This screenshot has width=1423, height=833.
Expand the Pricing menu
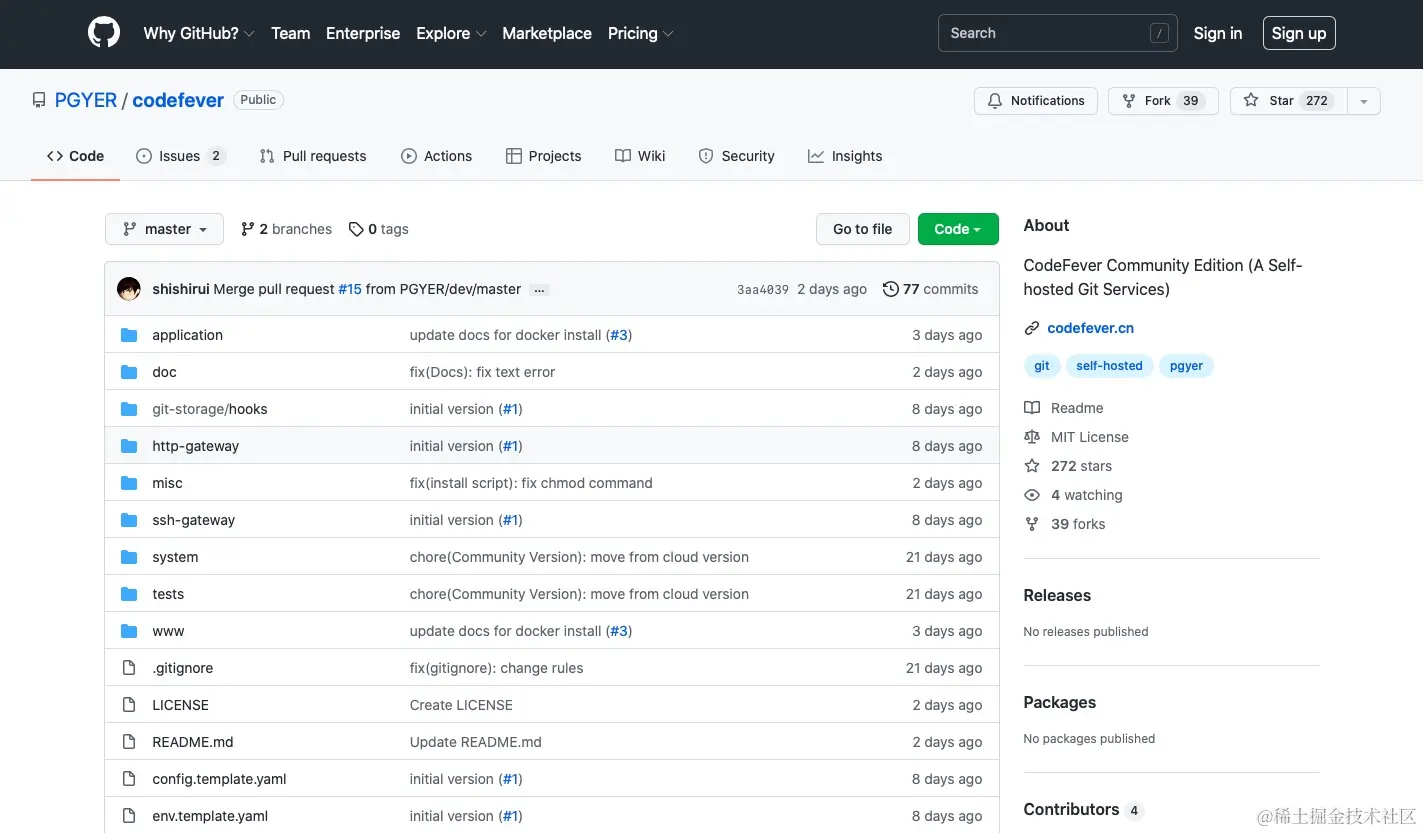tap(641, 33)
